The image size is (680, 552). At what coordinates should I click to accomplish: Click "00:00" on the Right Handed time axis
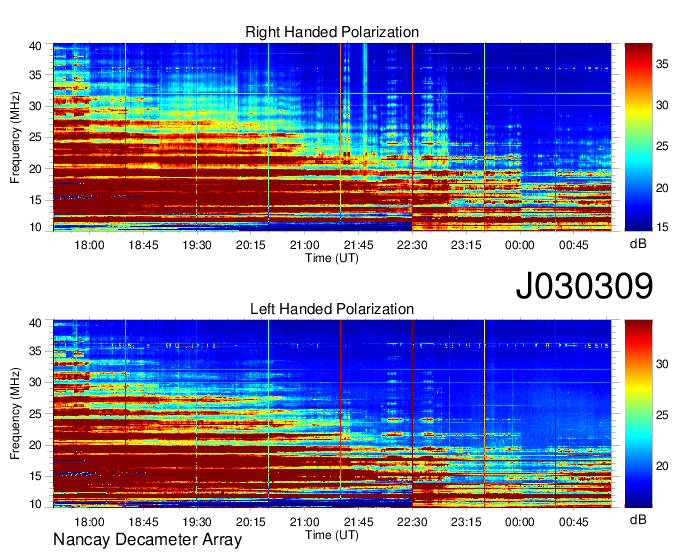pyautogui.click(x=520, y=245)
